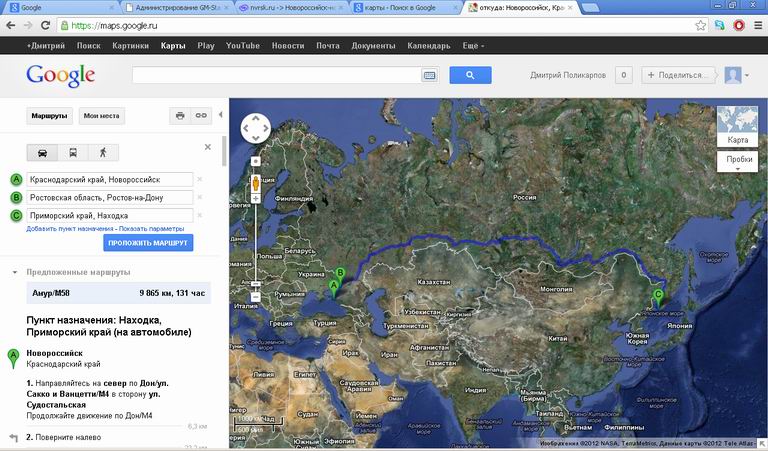Collapse the Предложенные маршруты section
This screenshot has height=451, width=768.
coord(15,272)
